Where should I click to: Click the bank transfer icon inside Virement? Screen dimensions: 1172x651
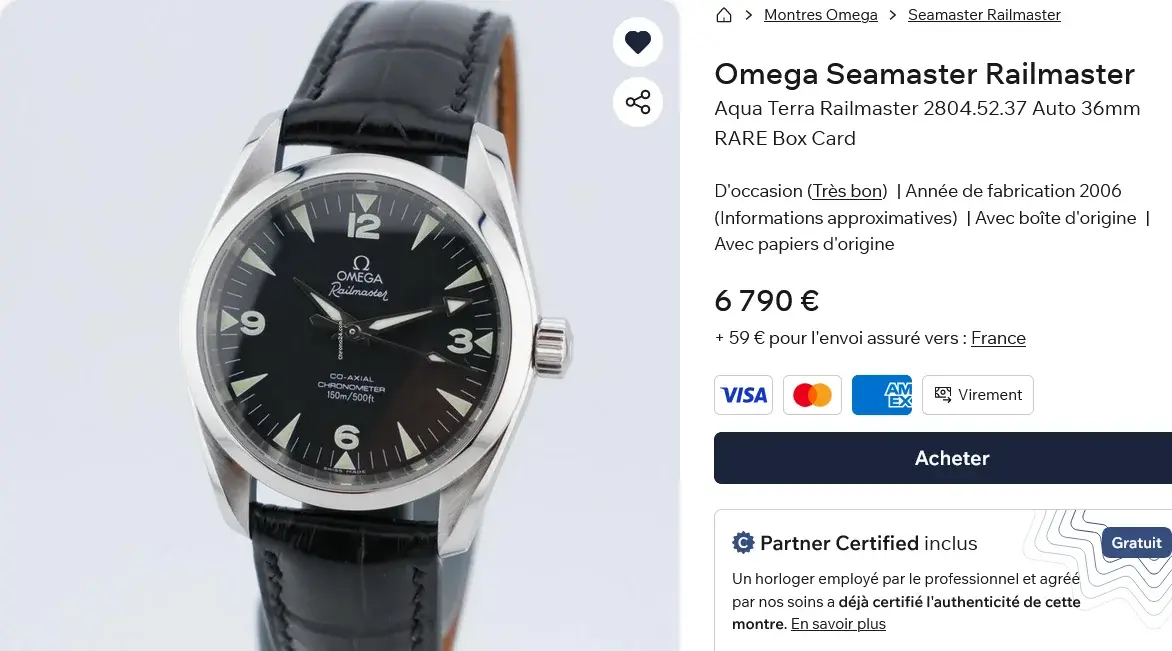coord(941,395)
